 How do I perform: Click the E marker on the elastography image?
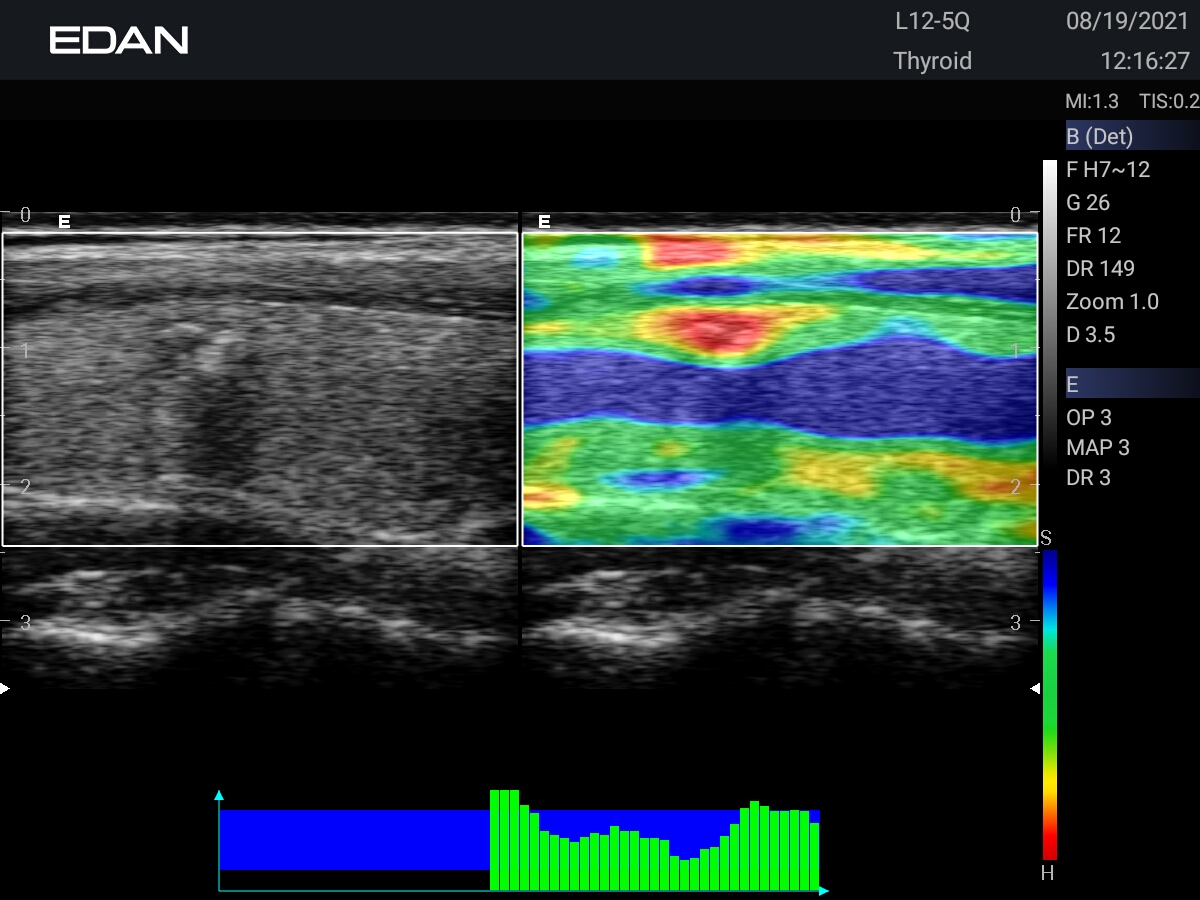click(x=545, y=222)
